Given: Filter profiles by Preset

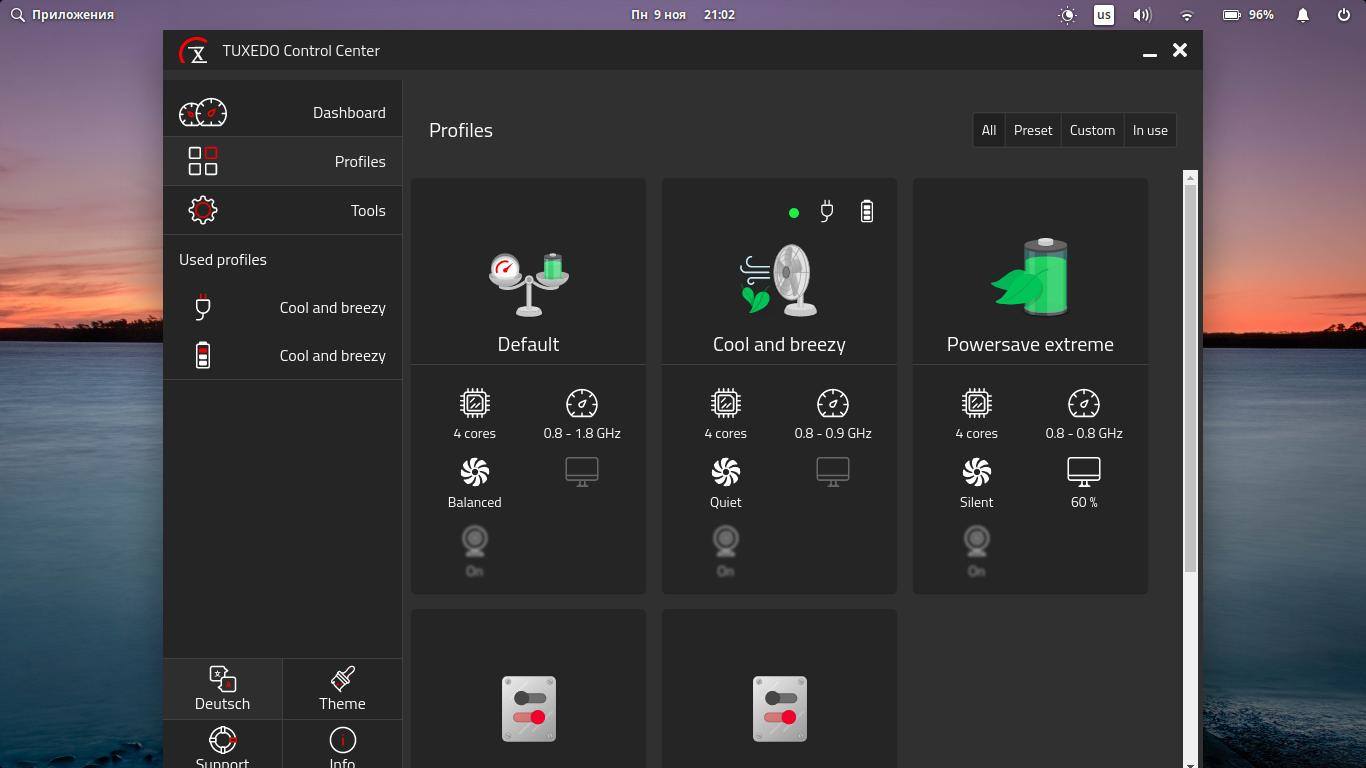Looking at the screenshot, I should point(1033,130).
